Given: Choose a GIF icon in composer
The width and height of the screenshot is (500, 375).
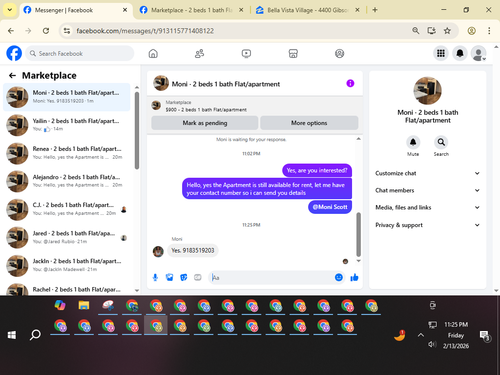Looking at the screenshot, I should pos(198,277).
